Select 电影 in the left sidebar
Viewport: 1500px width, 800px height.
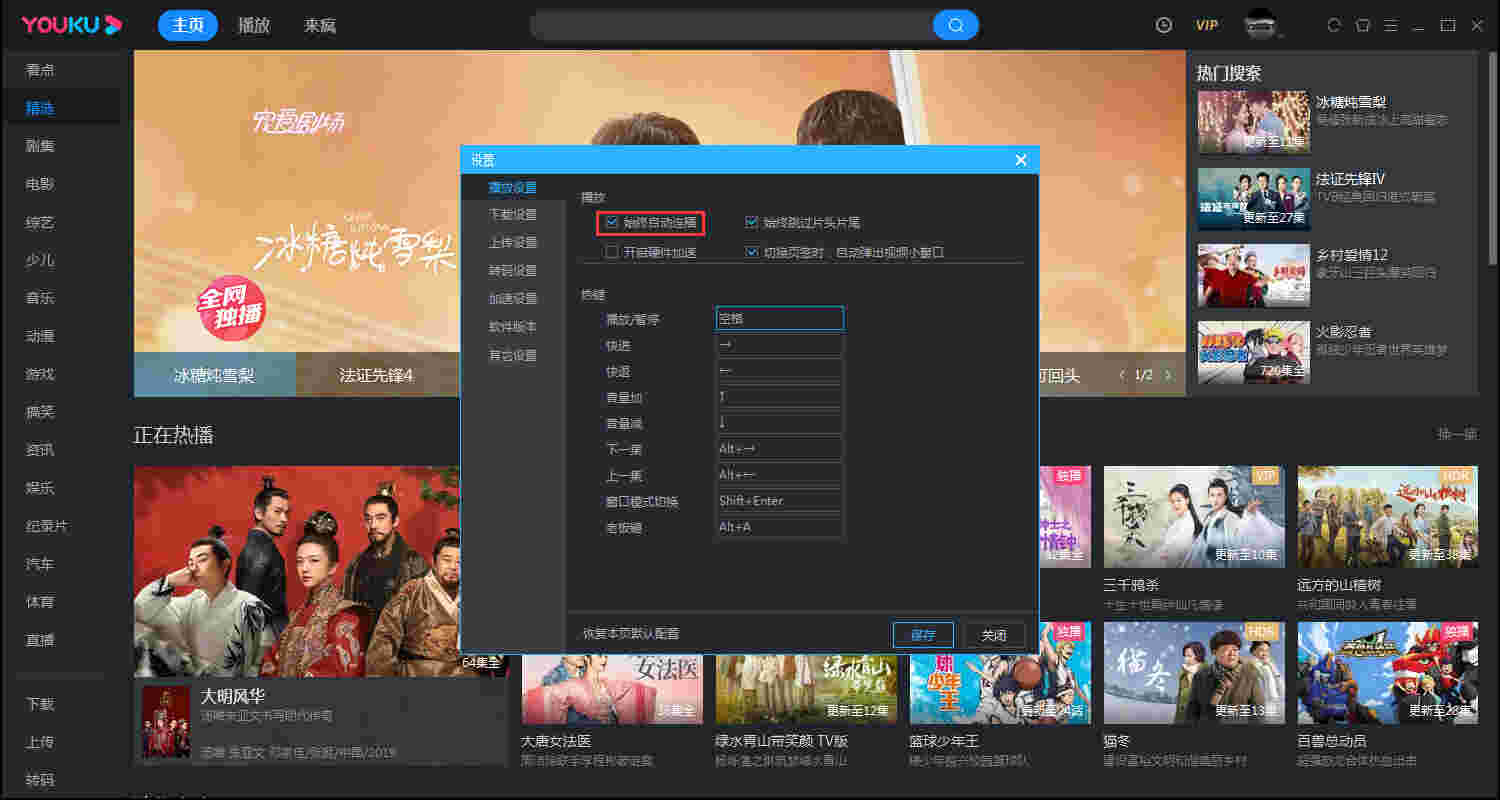(x=40, y=184)
